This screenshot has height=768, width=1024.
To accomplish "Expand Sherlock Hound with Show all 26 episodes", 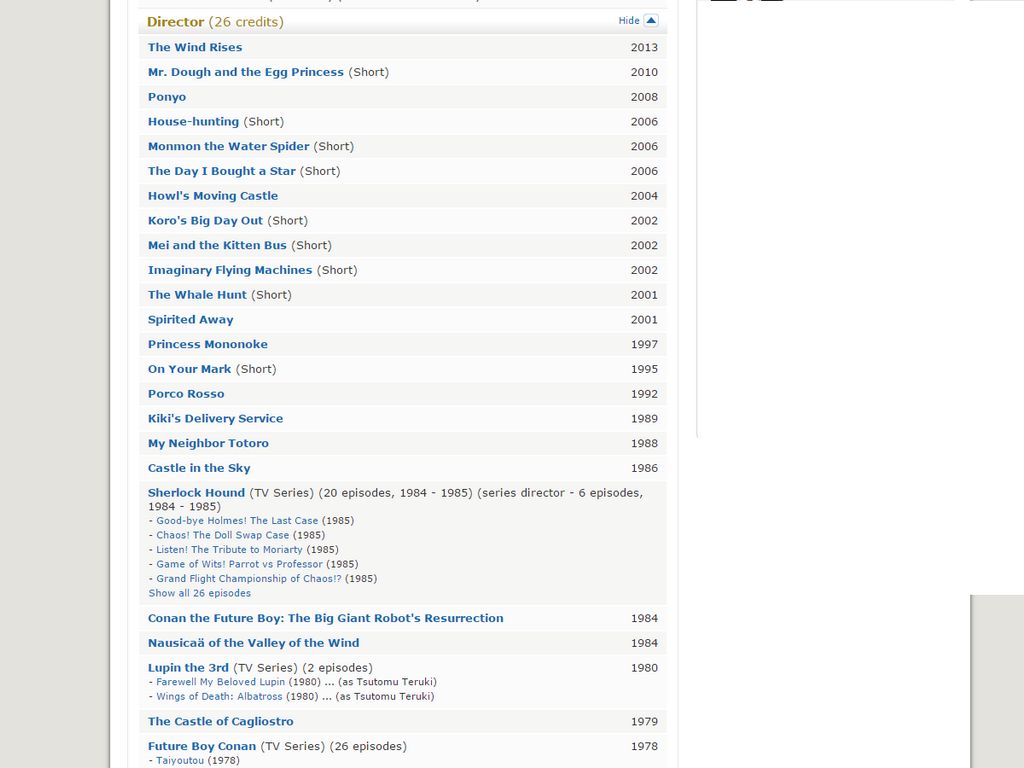I will [199, 593].
